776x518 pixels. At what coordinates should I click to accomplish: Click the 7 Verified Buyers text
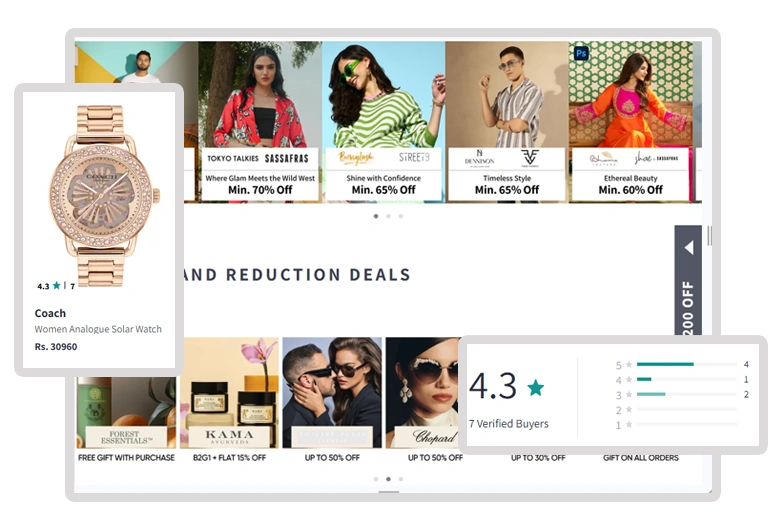(x=509, y=424)
